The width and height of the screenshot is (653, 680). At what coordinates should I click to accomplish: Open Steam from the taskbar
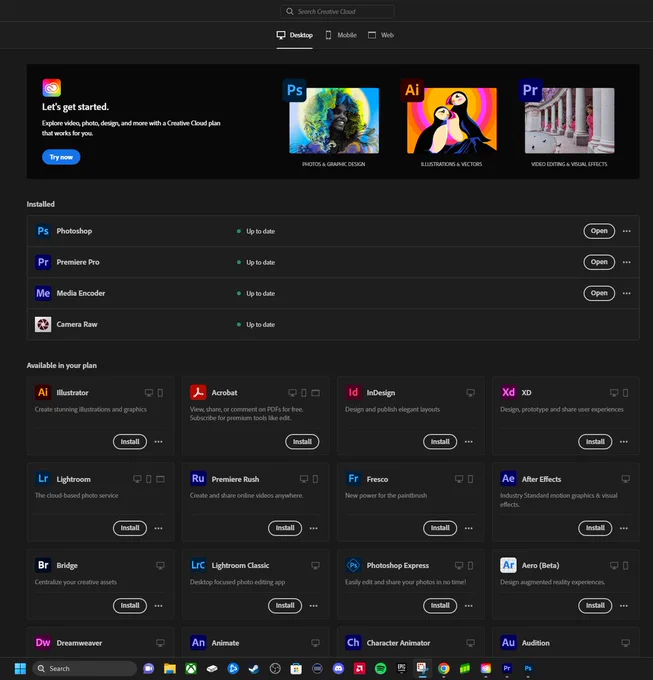[x=254, y=668]
